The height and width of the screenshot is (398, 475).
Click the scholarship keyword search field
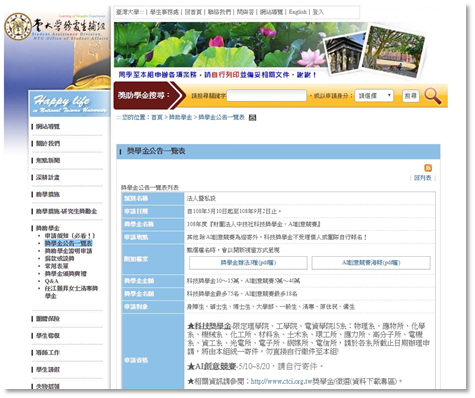(x=266, y=96)
